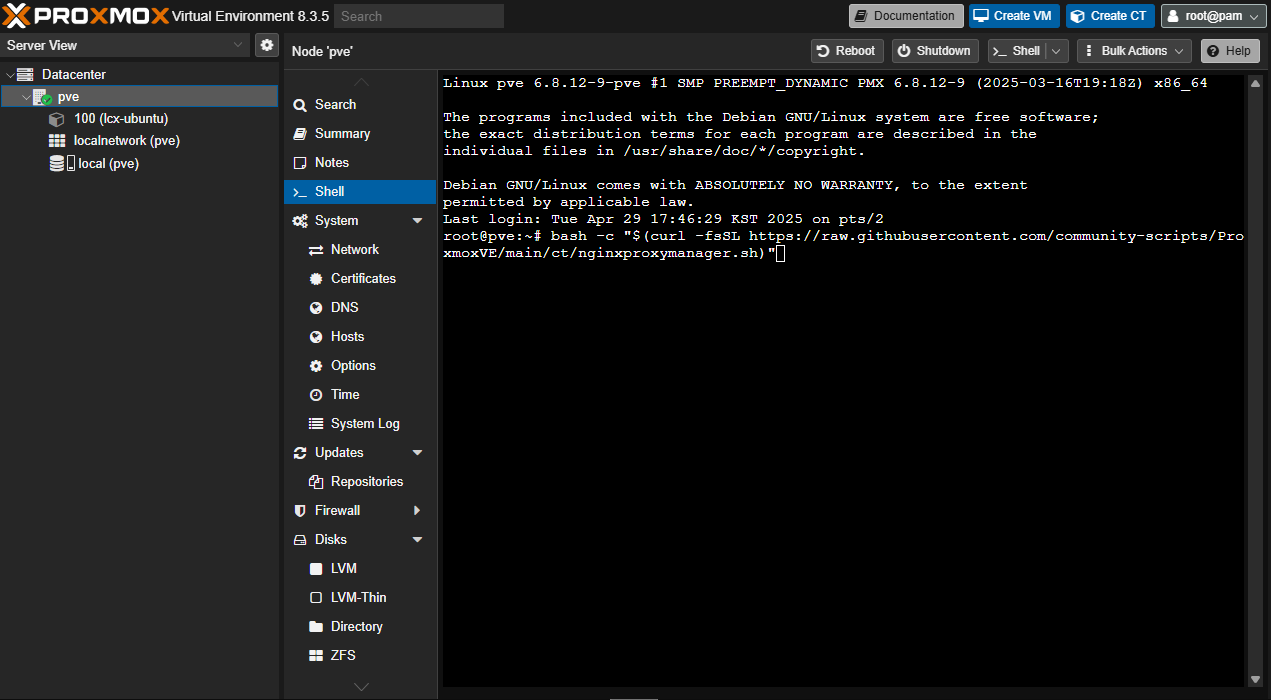Click the Options gear icon
The image size is (1271, 700).
click(x=316, y=366)
